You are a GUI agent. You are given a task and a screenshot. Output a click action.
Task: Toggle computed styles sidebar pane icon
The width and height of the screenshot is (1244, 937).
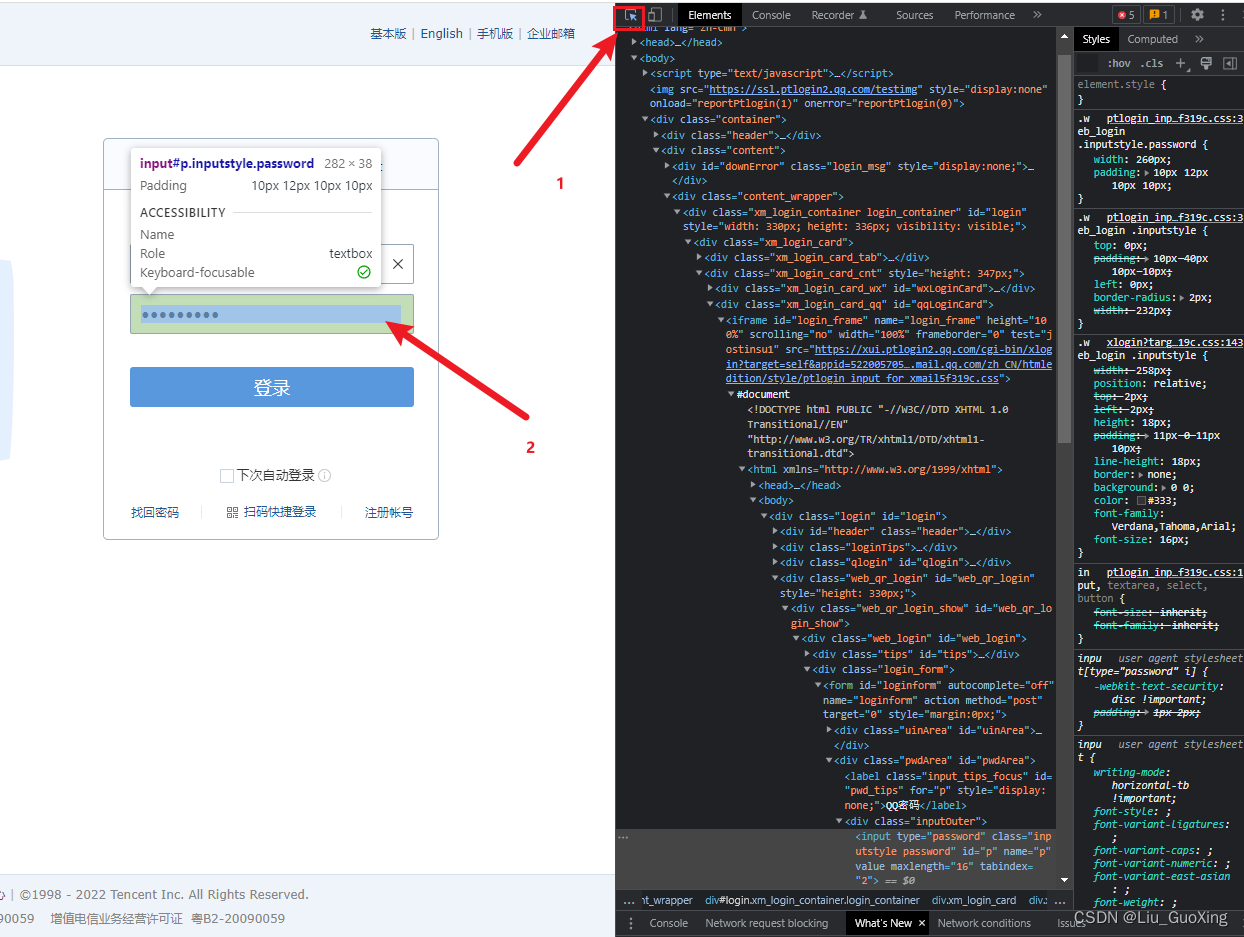pos(1230,63)
